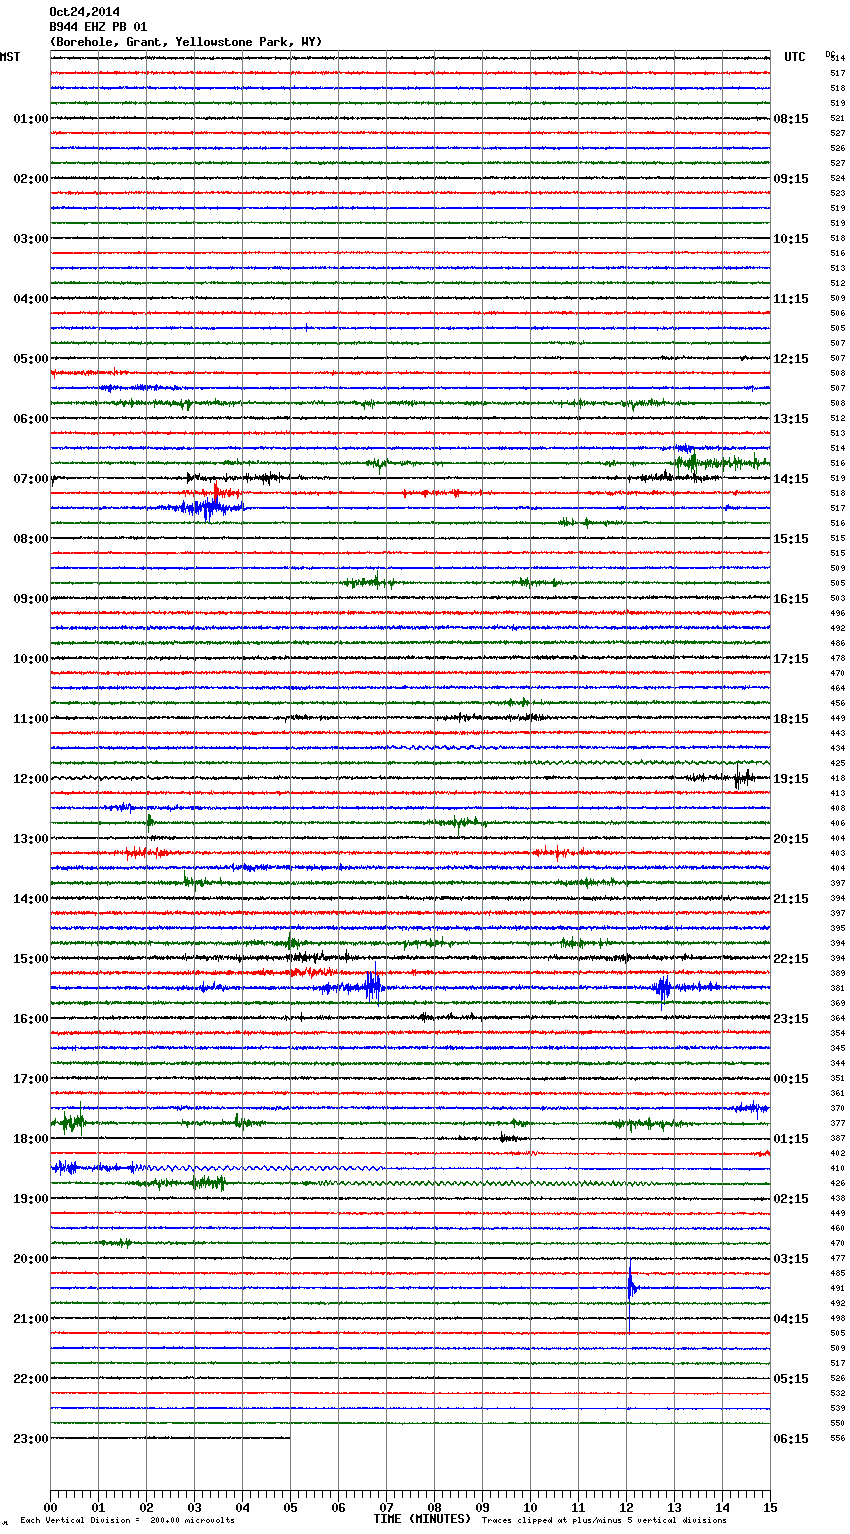The height and width of the screenshot is (1534, 850).
Task: Click the DC value 550 near the bottom right
Action: click(x=837, y=1423)
